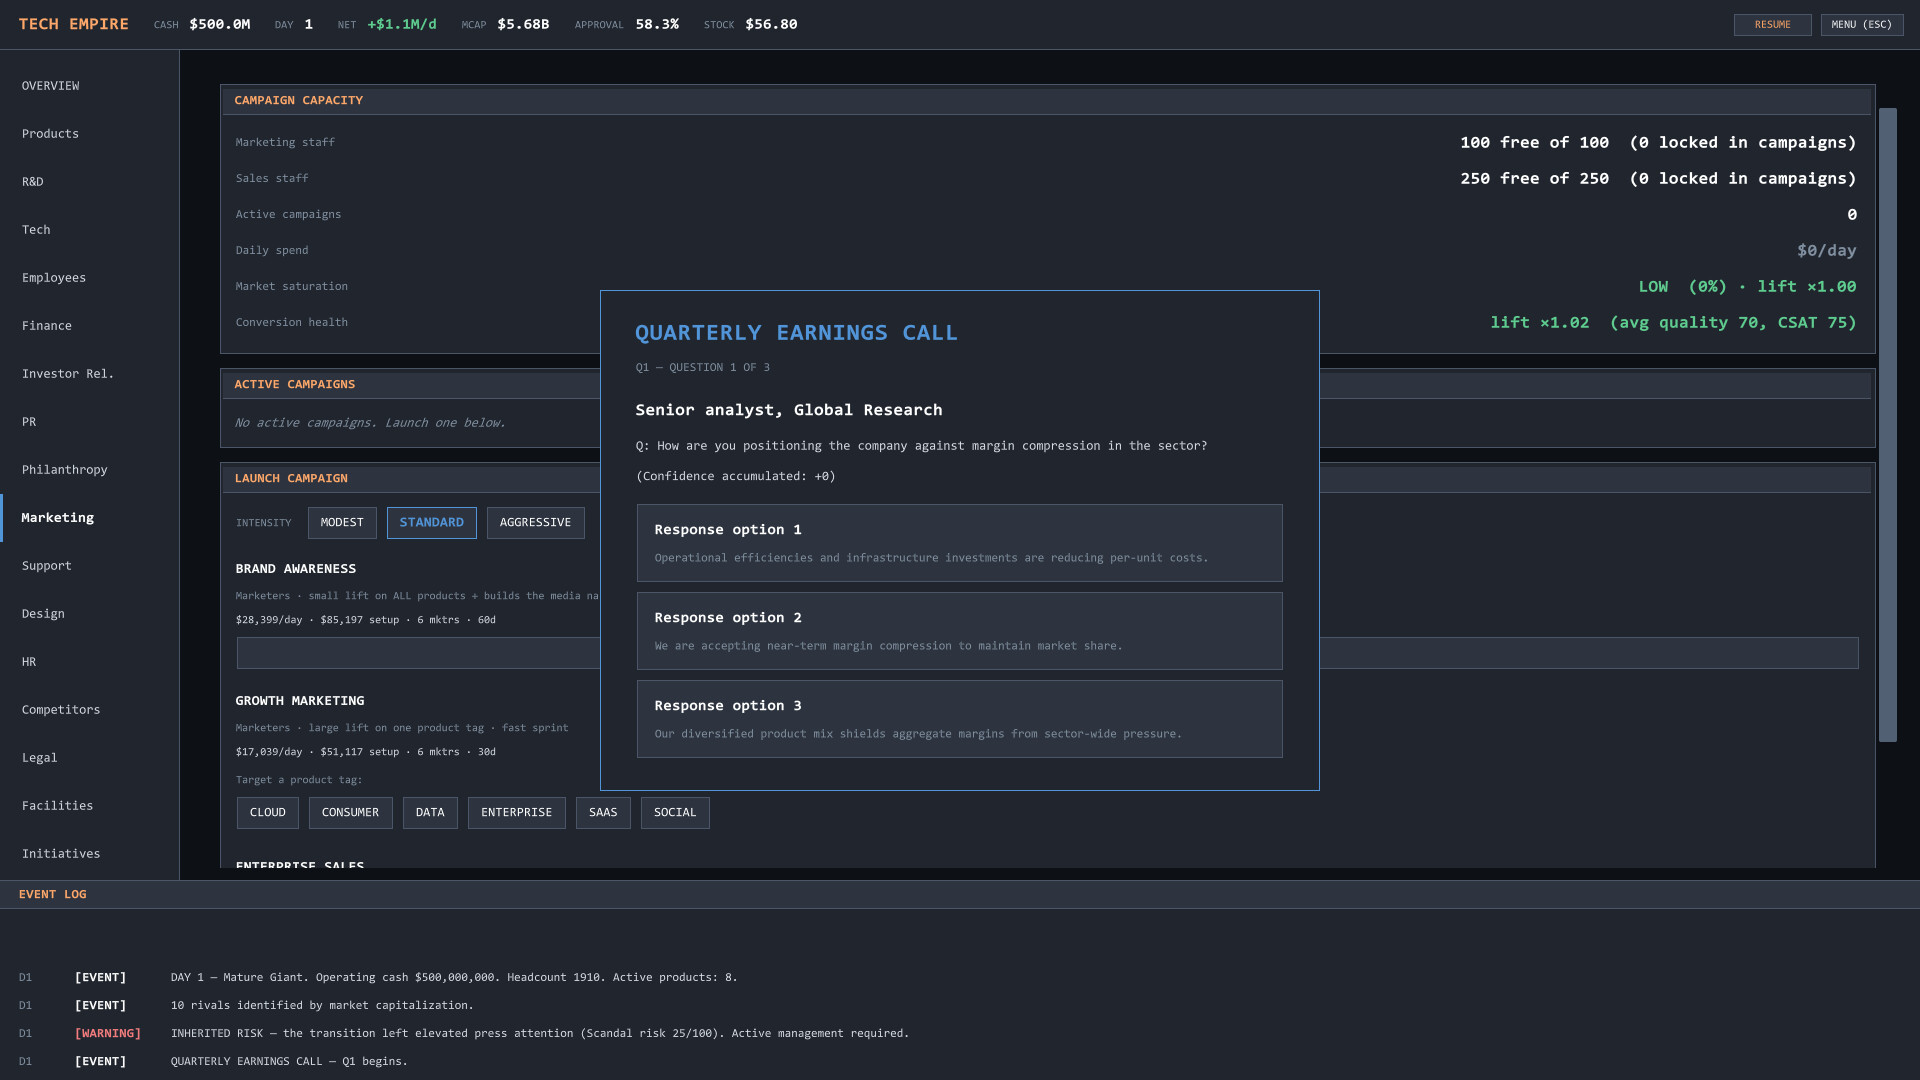Navigate to Facilities
The image size is (1920, 1080).
[x=90, y=806]
